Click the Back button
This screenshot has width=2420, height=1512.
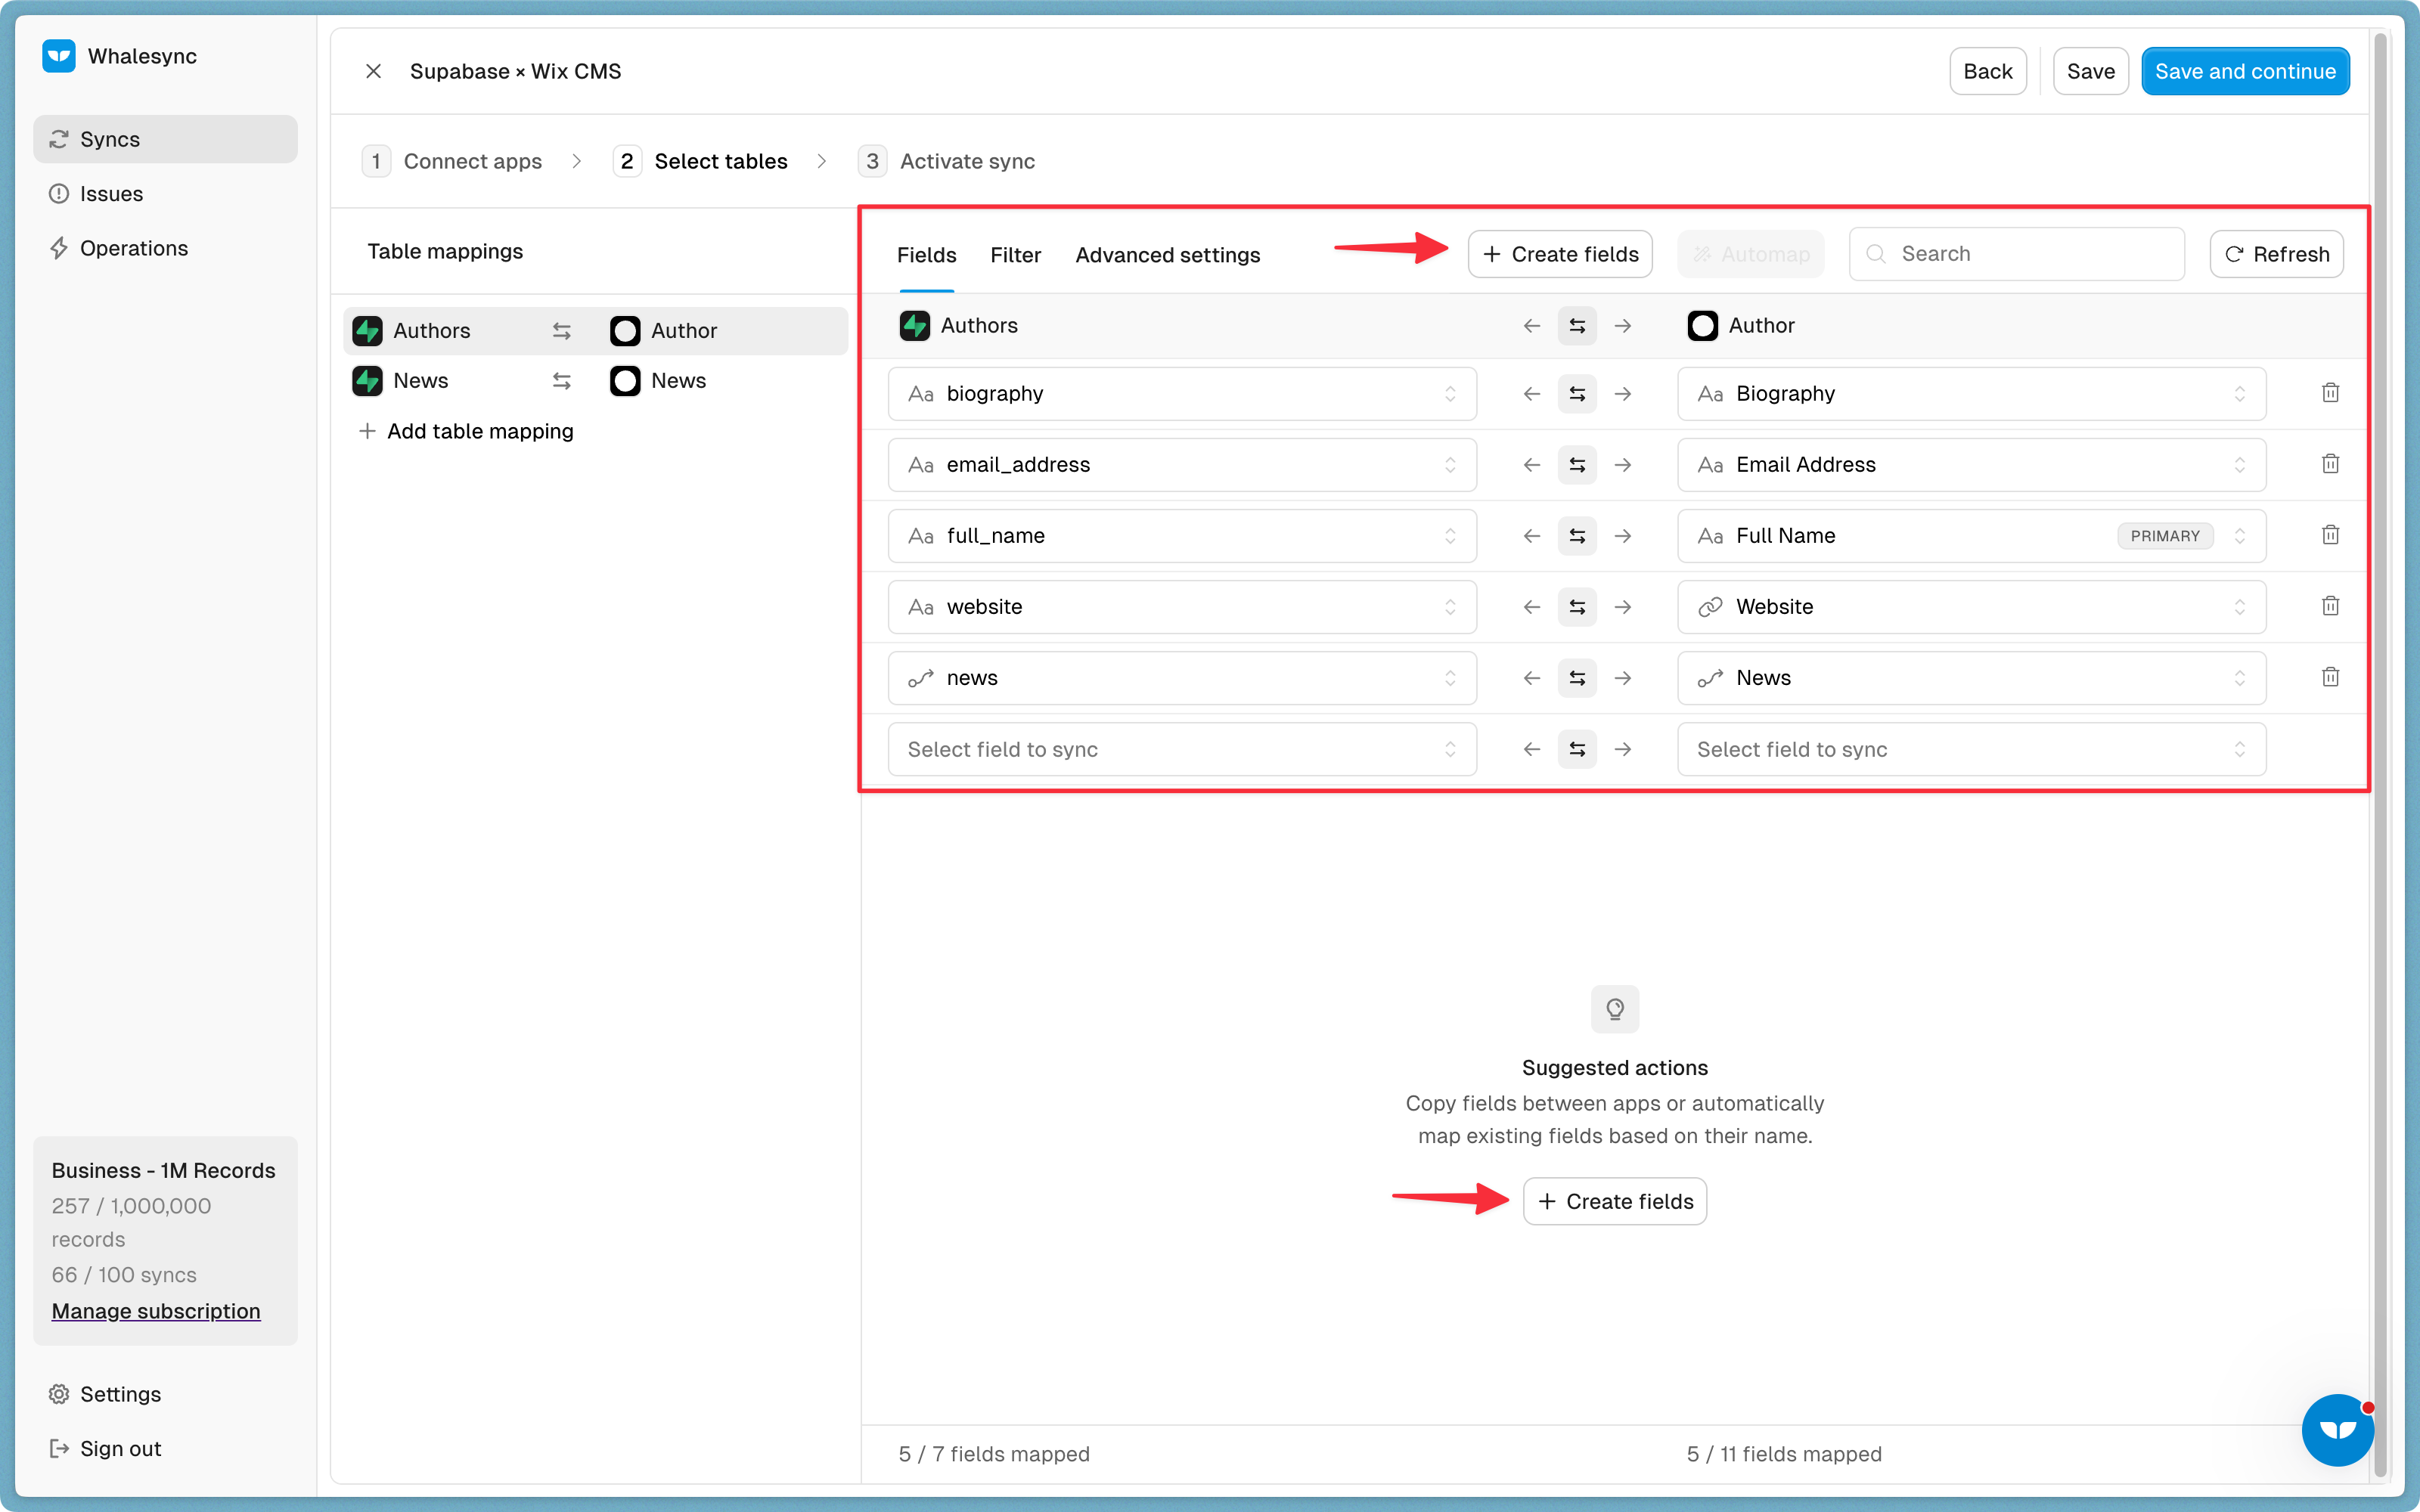tap(1987, 71)
